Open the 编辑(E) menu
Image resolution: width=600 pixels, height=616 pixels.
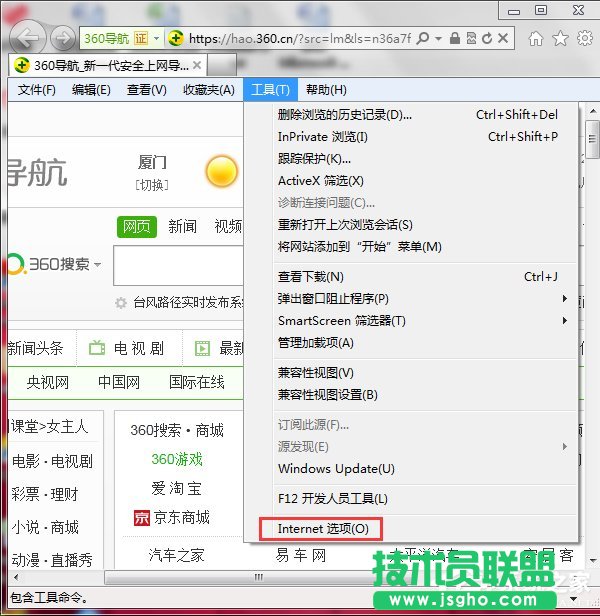coord(91,90)
